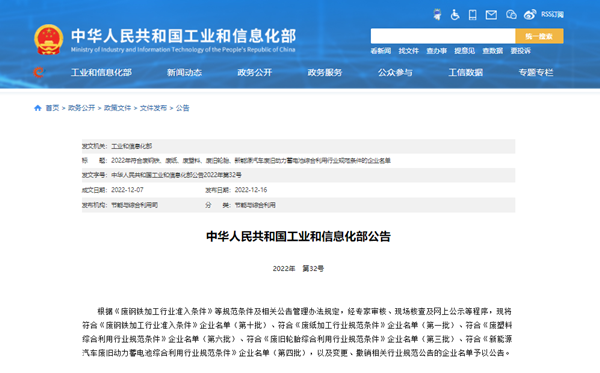Open the 公众参与 navigation menu
The width and height of the screenshot is (600, 373).
coord(395,72)
